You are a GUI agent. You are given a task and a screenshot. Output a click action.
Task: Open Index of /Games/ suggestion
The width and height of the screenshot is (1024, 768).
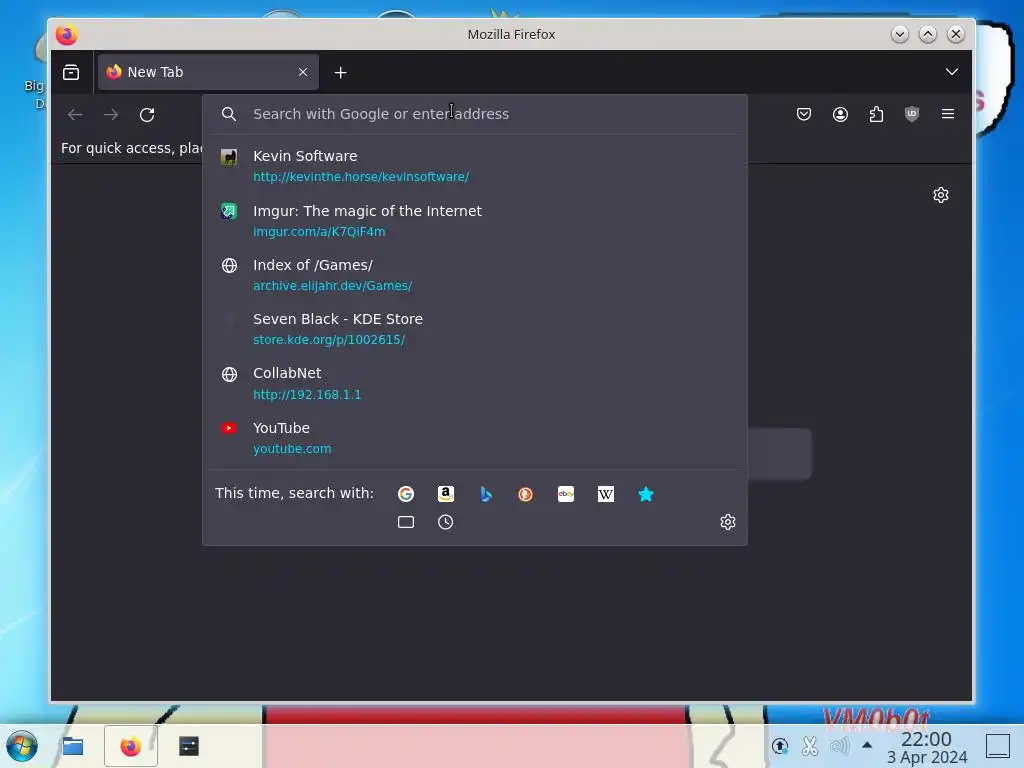tap(475, 274)
